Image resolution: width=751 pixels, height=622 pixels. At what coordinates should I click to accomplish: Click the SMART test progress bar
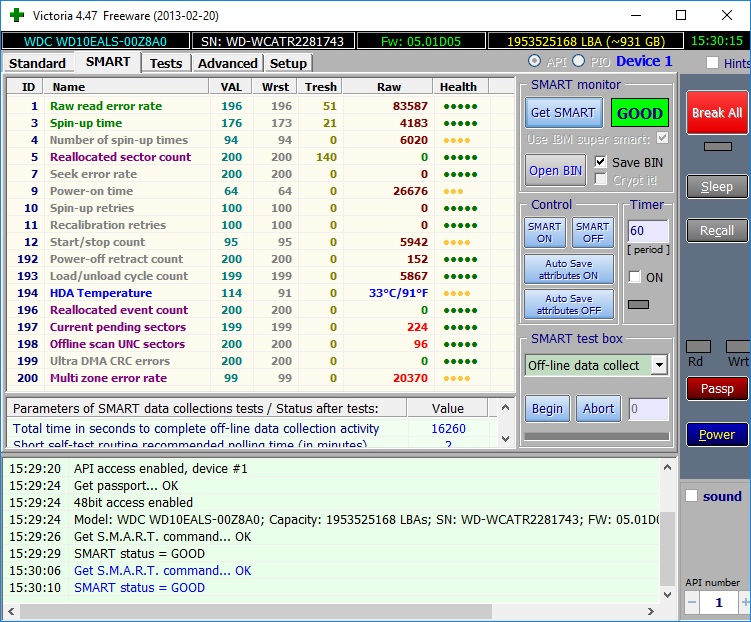(597, 436)
